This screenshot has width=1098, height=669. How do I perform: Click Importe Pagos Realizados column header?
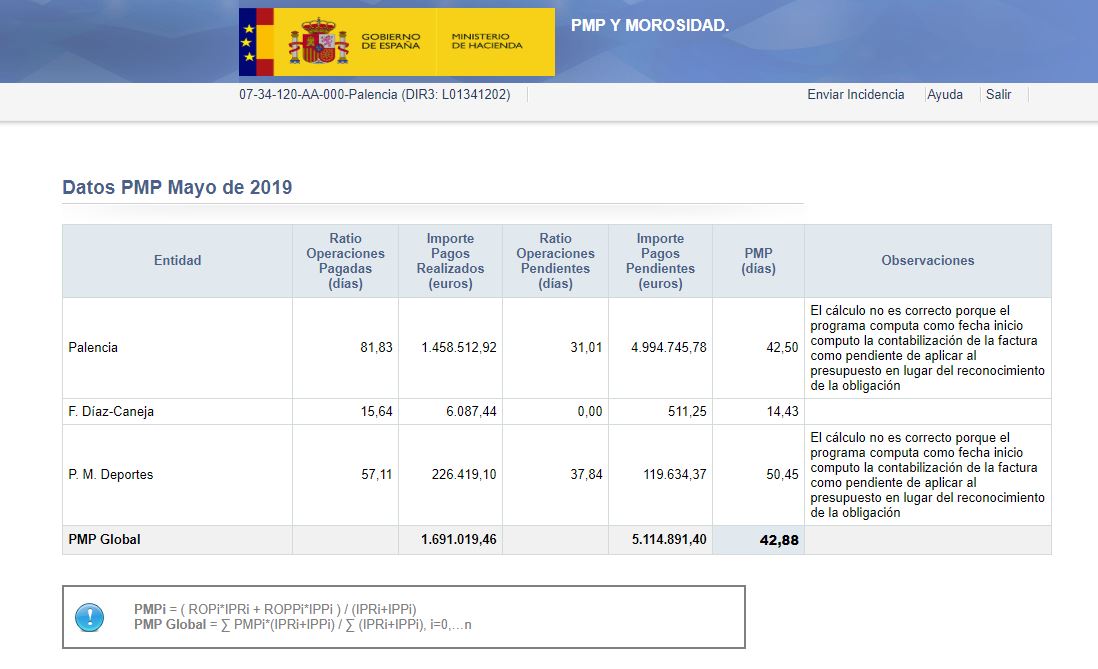(450, 261)
